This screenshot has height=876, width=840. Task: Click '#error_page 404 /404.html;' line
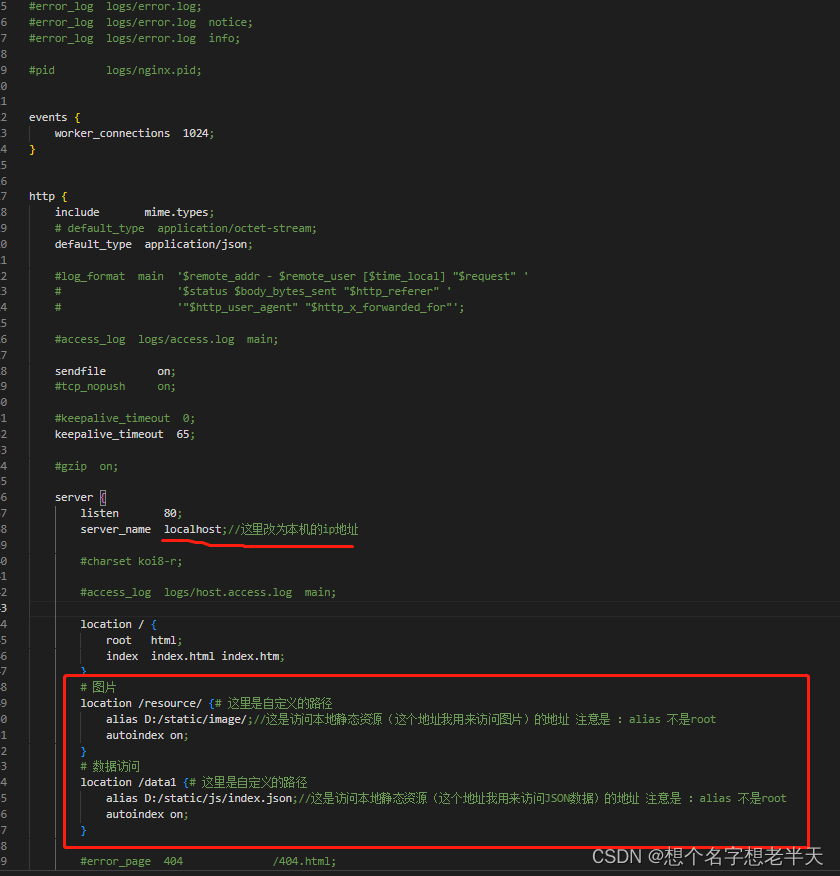pos(208,861)
